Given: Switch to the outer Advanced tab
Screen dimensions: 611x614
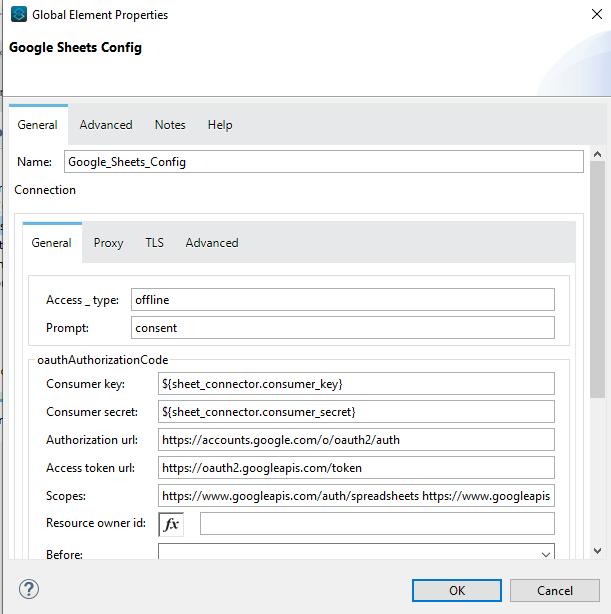Looking at the screenshot, I should [x=106, y=125].
